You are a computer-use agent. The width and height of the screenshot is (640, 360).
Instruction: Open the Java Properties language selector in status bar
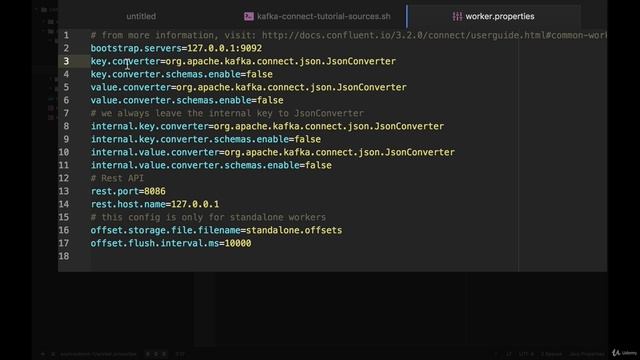[587, 354]
